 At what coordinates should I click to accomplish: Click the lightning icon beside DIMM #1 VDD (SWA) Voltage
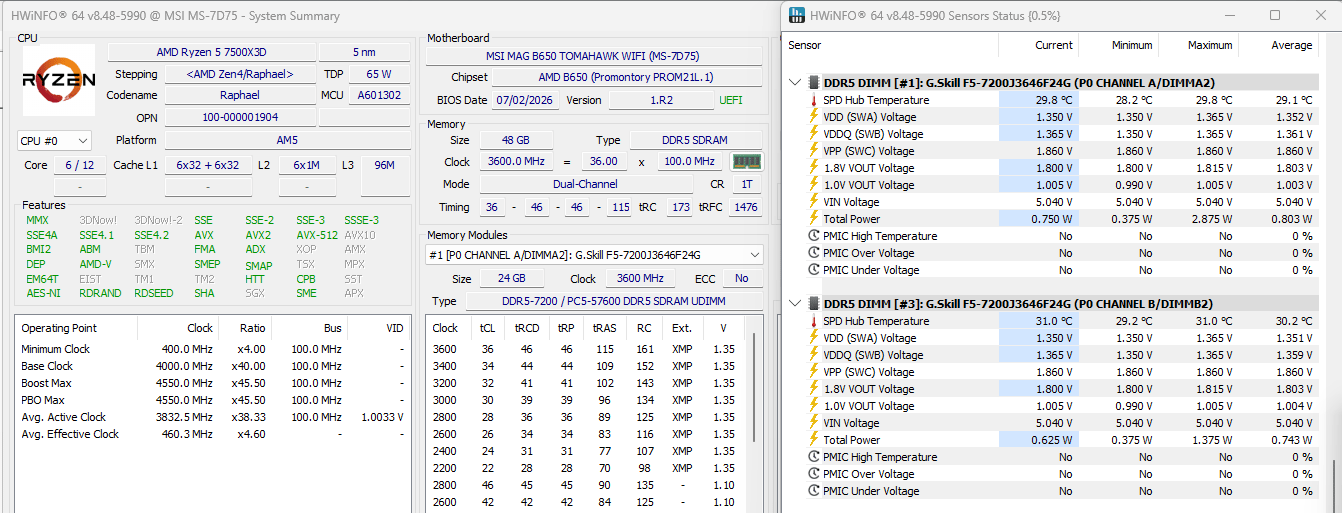[x=813, y=117]
